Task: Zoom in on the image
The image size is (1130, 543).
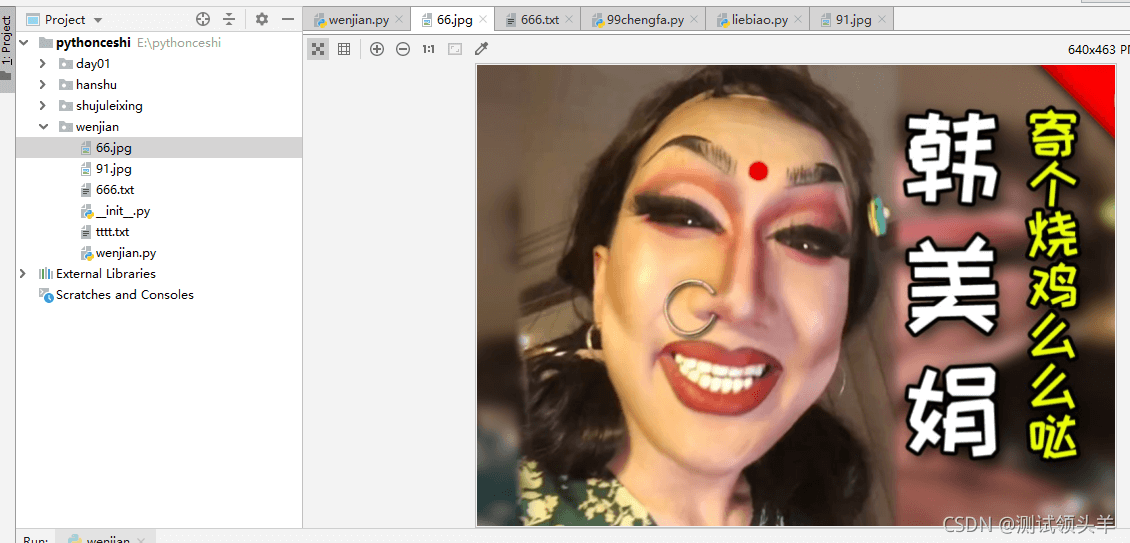Action: [377, 49]
